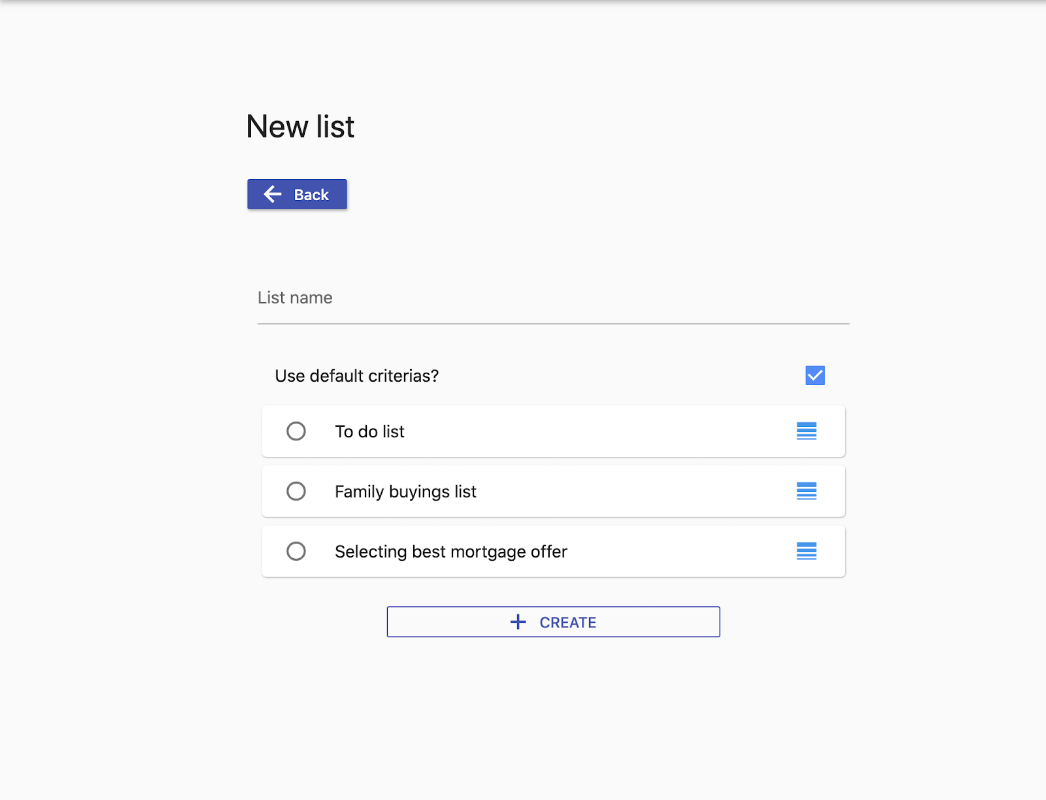Open criteria list icon for Family buyings list

[806, 491]
